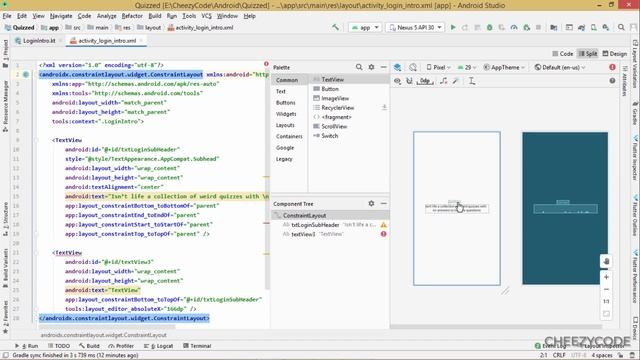This screenshot has width=640, height=360.
Task: Open the VCS menu
Action: (207, 16)
